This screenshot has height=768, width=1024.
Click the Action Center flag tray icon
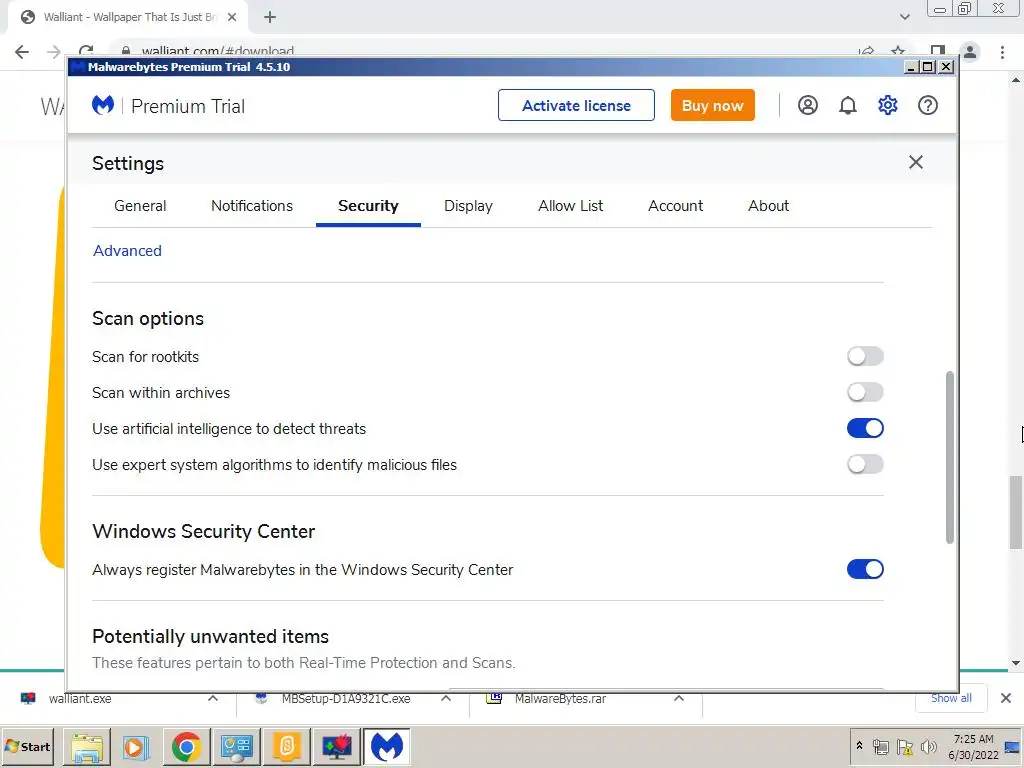point(904,746)
